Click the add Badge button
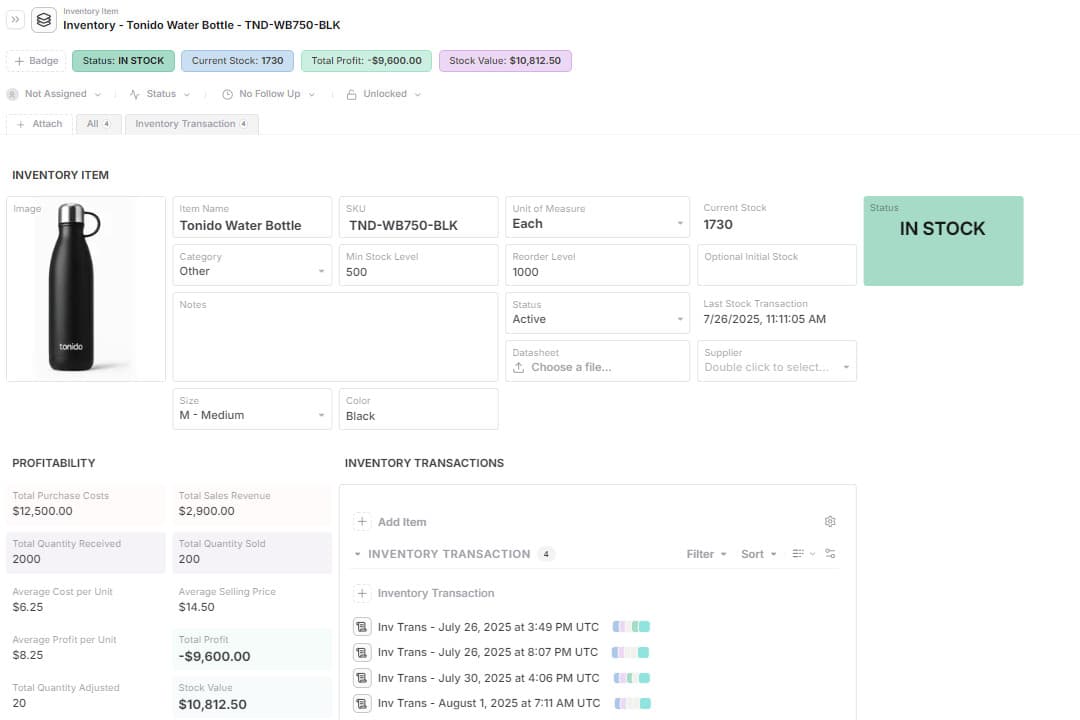The height and width of the screenshot is (720, 1080). (36, 61)
